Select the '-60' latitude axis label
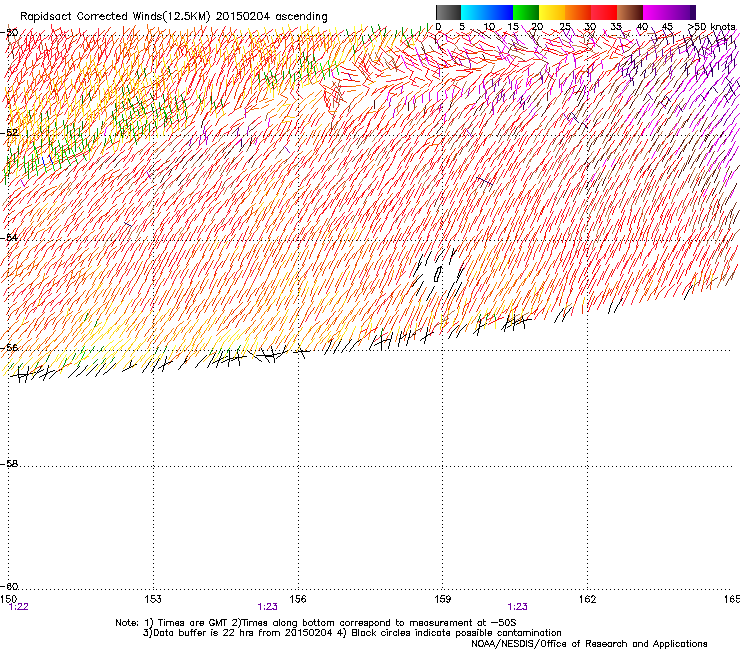 (x=9, y=586)
